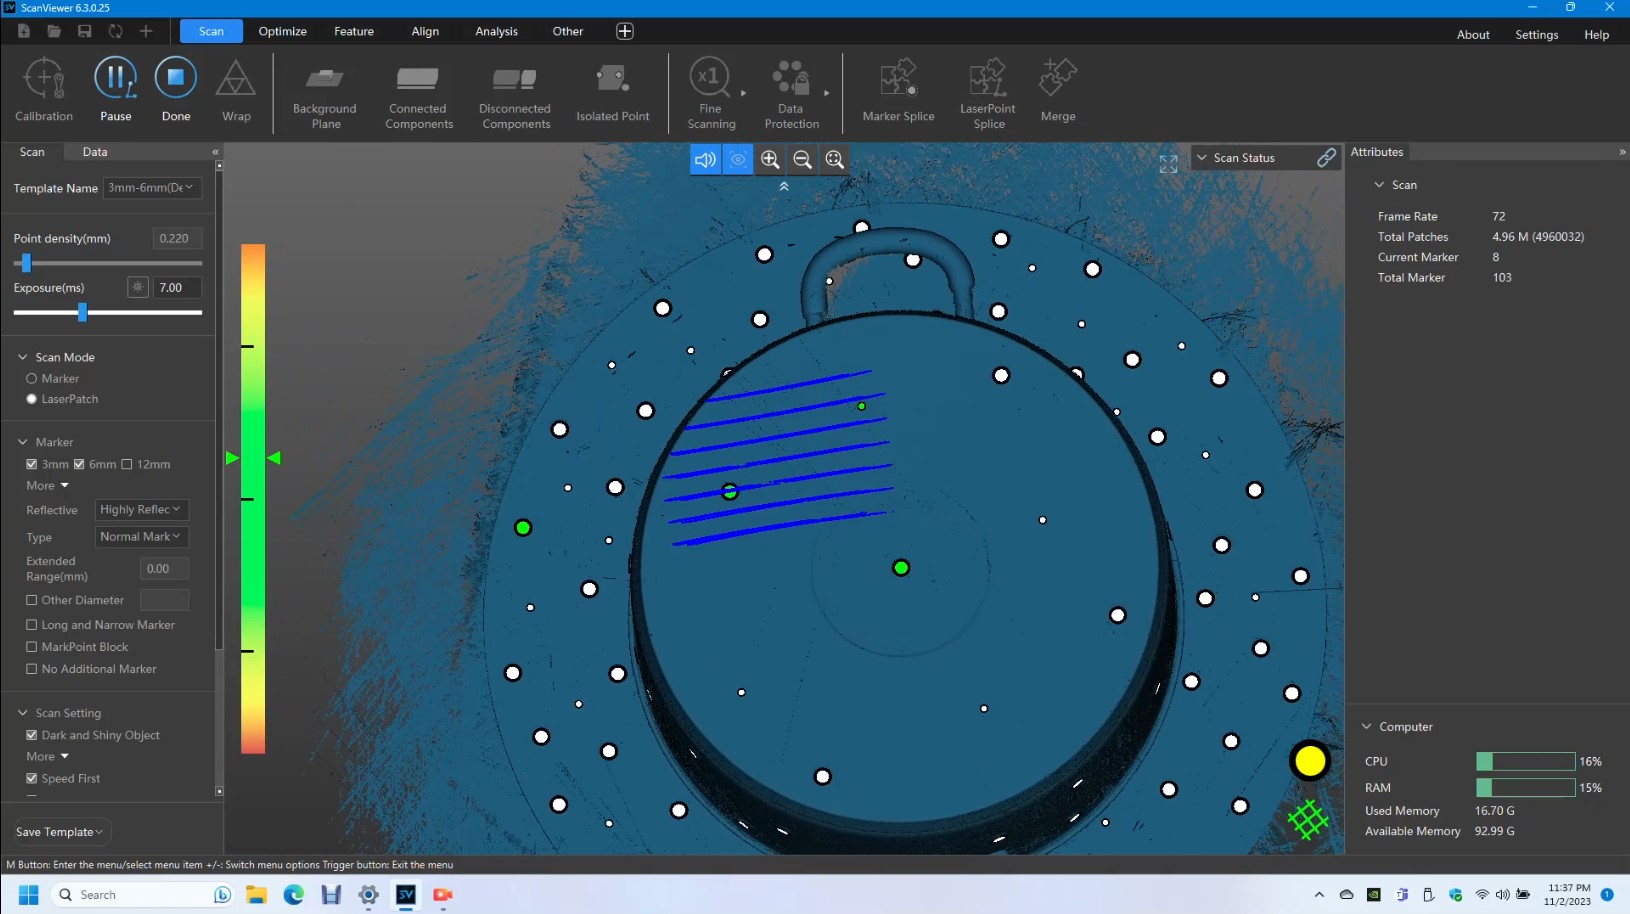Image resolution: width=1630 pixels, height=914 pixels.
Task: Switch to the Feature ribbon tab
Action: point(354,31)
